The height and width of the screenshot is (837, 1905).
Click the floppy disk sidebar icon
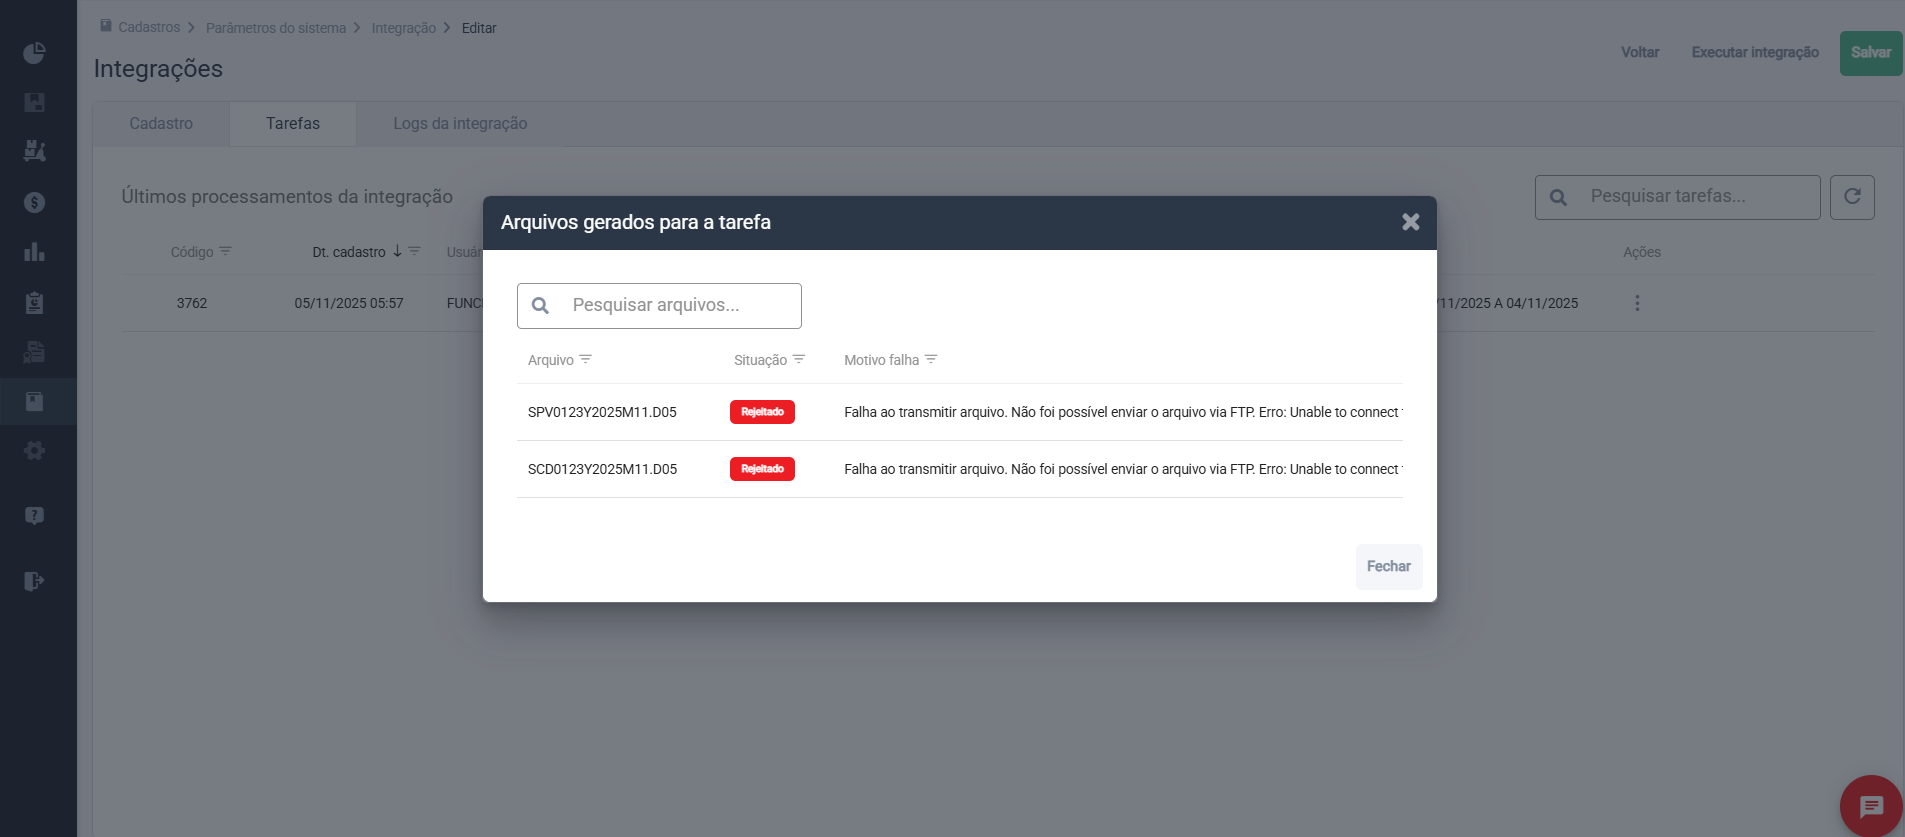coord(34,102)
